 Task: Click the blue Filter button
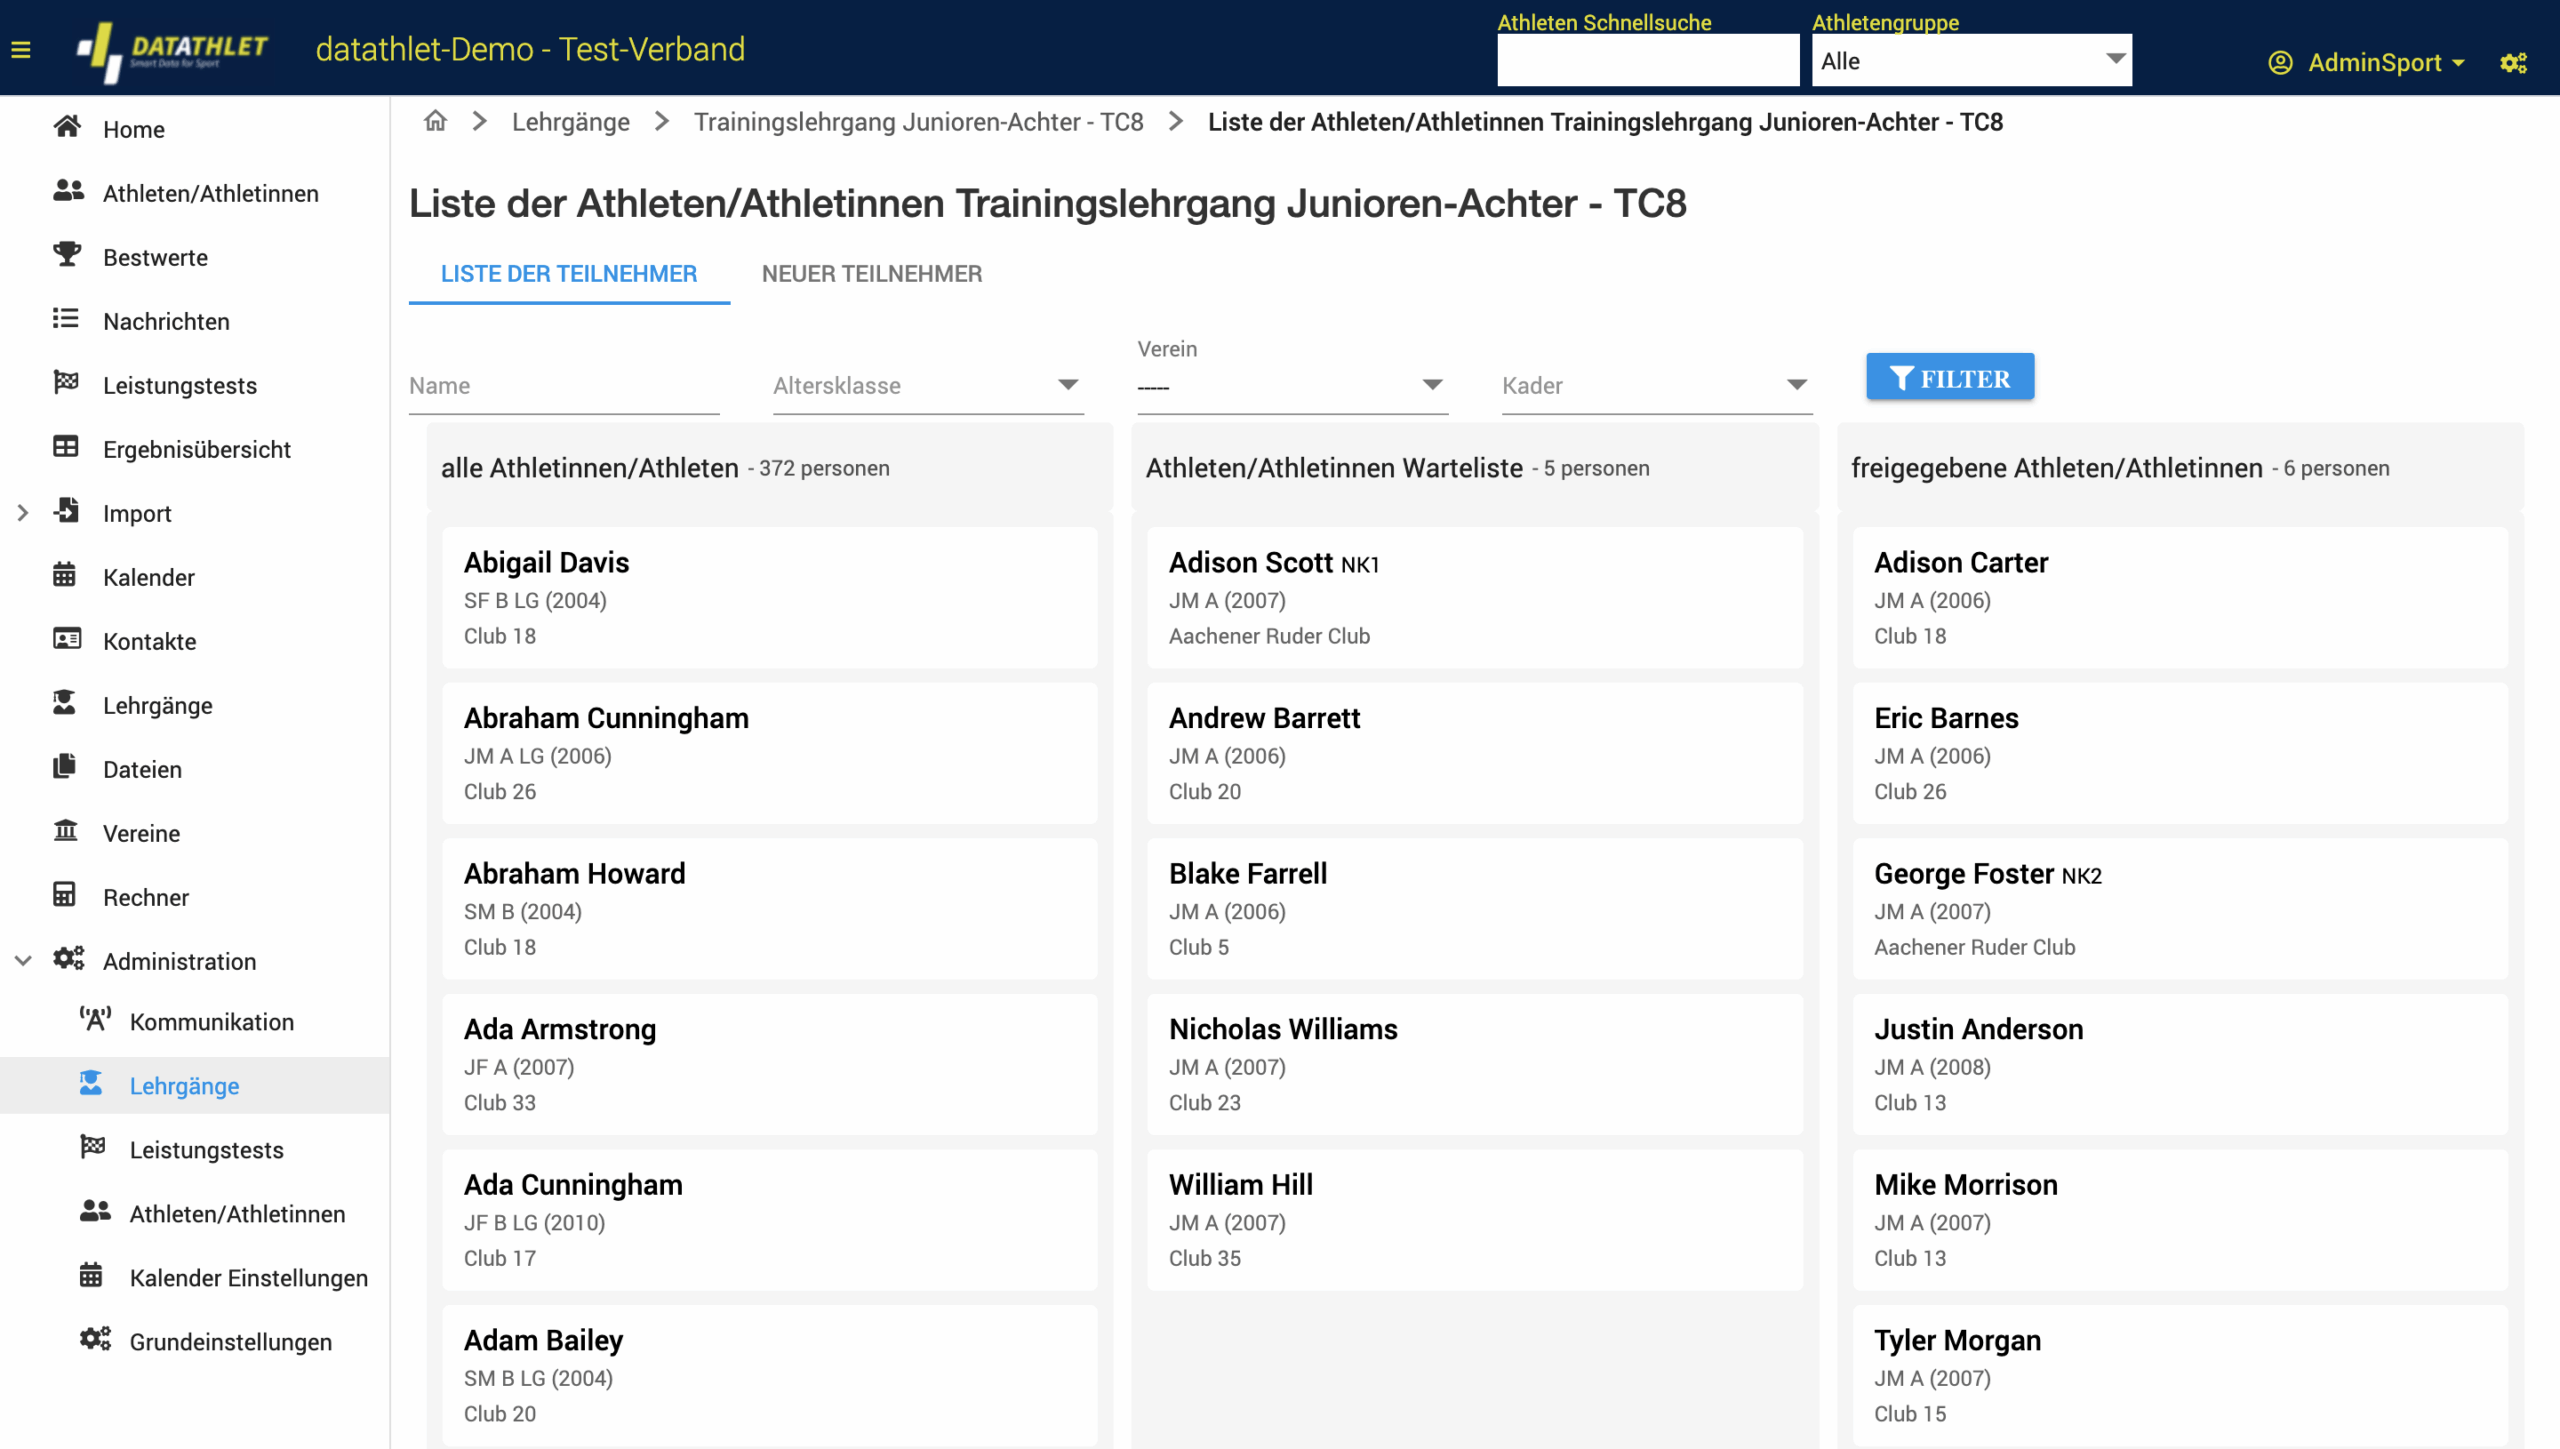[1950, 378]
